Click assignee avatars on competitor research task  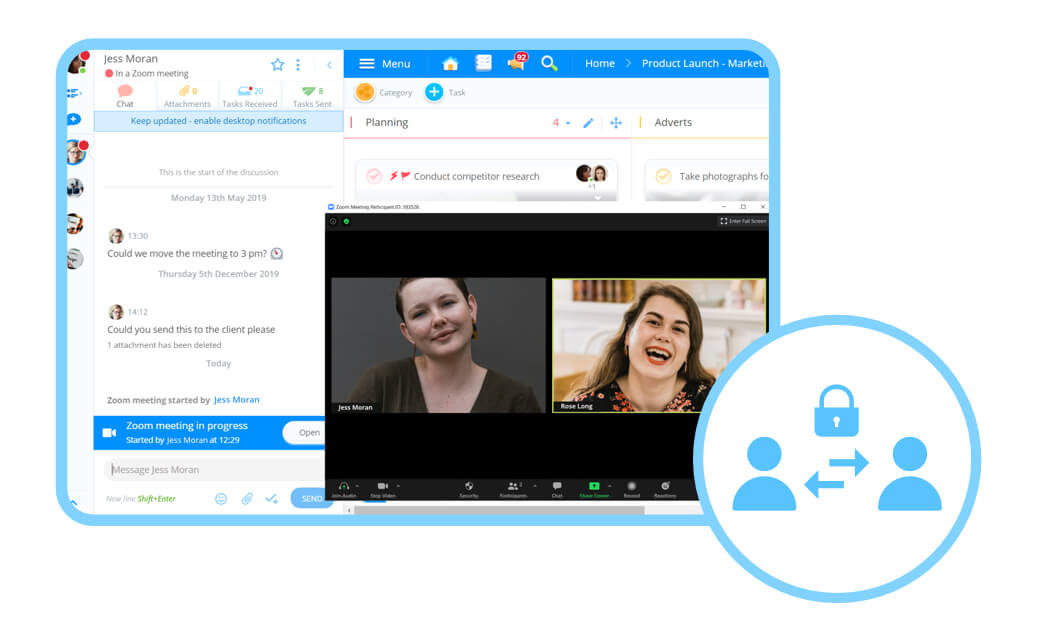(x=591, y=174)
